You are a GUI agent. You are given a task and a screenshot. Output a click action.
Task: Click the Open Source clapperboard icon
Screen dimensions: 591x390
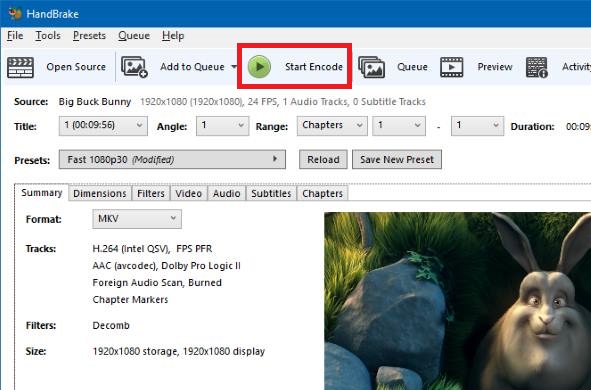point(20,67)
